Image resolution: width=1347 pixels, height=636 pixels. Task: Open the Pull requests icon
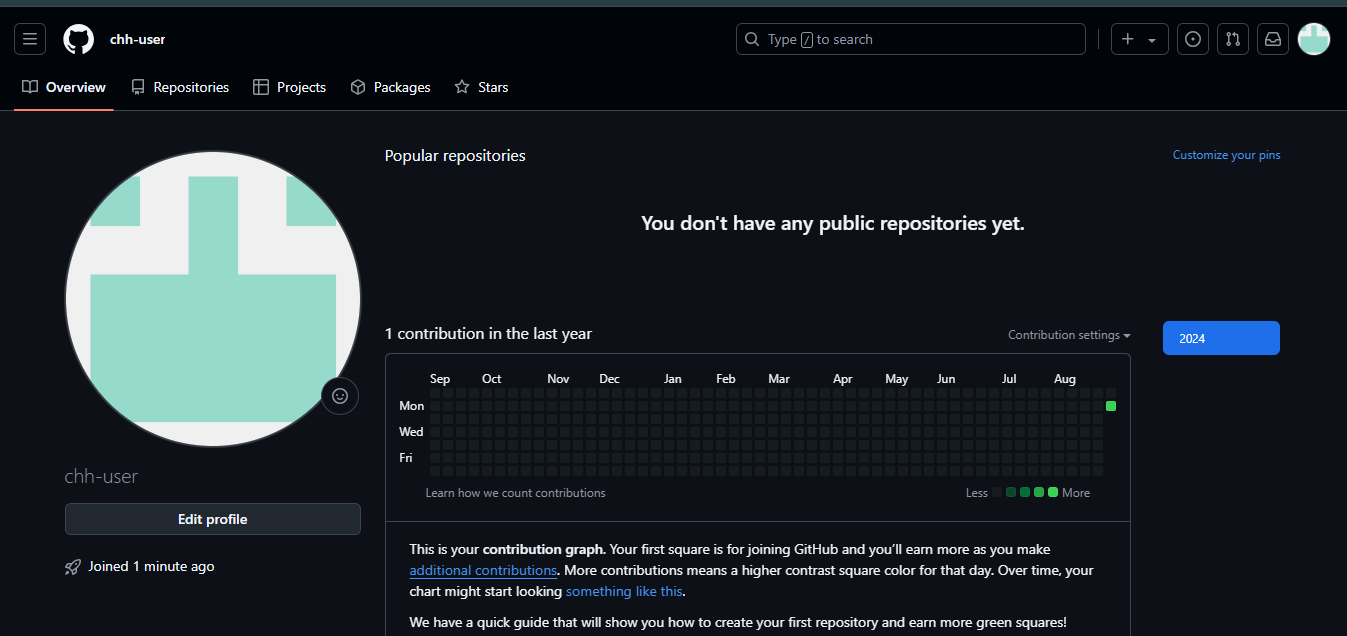(1232, 39)
